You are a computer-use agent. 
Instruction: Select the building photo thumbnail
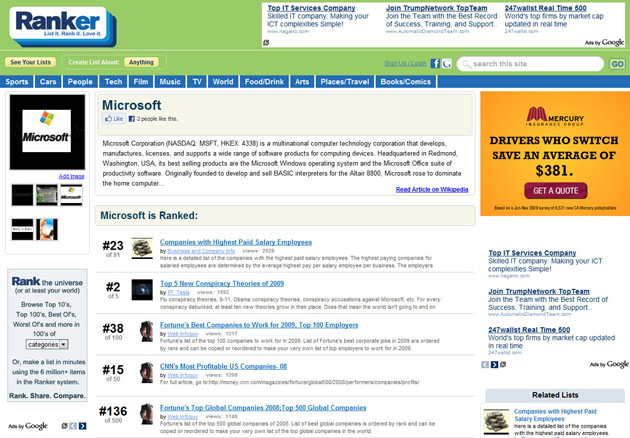(x=47, y=195)
